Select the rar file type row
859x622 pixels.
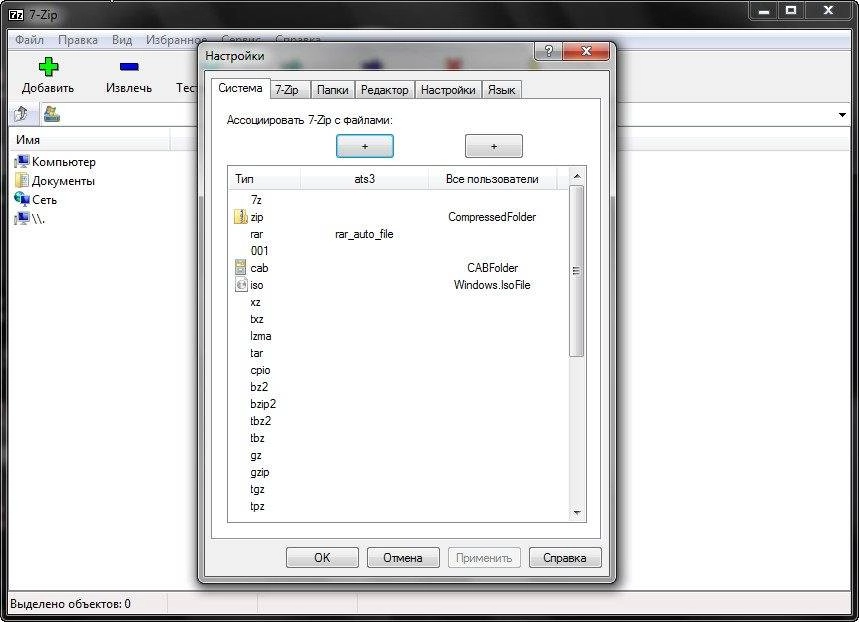coord(399,234)
